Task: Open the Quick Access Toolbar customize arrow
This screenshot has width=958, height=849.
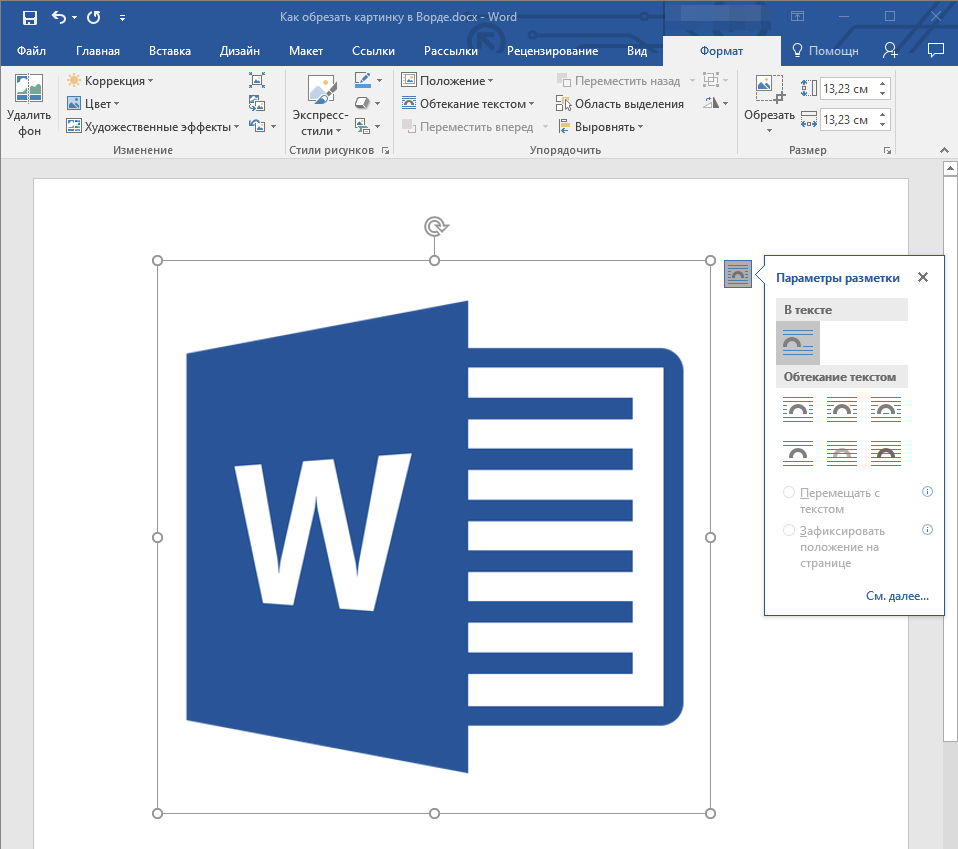Action: (x=122, y=18)
